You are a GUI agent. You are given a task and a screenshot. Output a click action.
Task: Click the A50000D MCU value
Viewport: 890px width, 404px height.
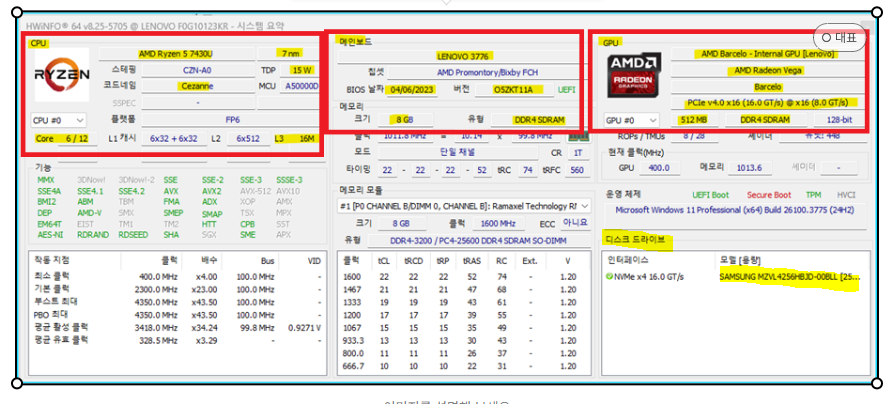[301, 87]
